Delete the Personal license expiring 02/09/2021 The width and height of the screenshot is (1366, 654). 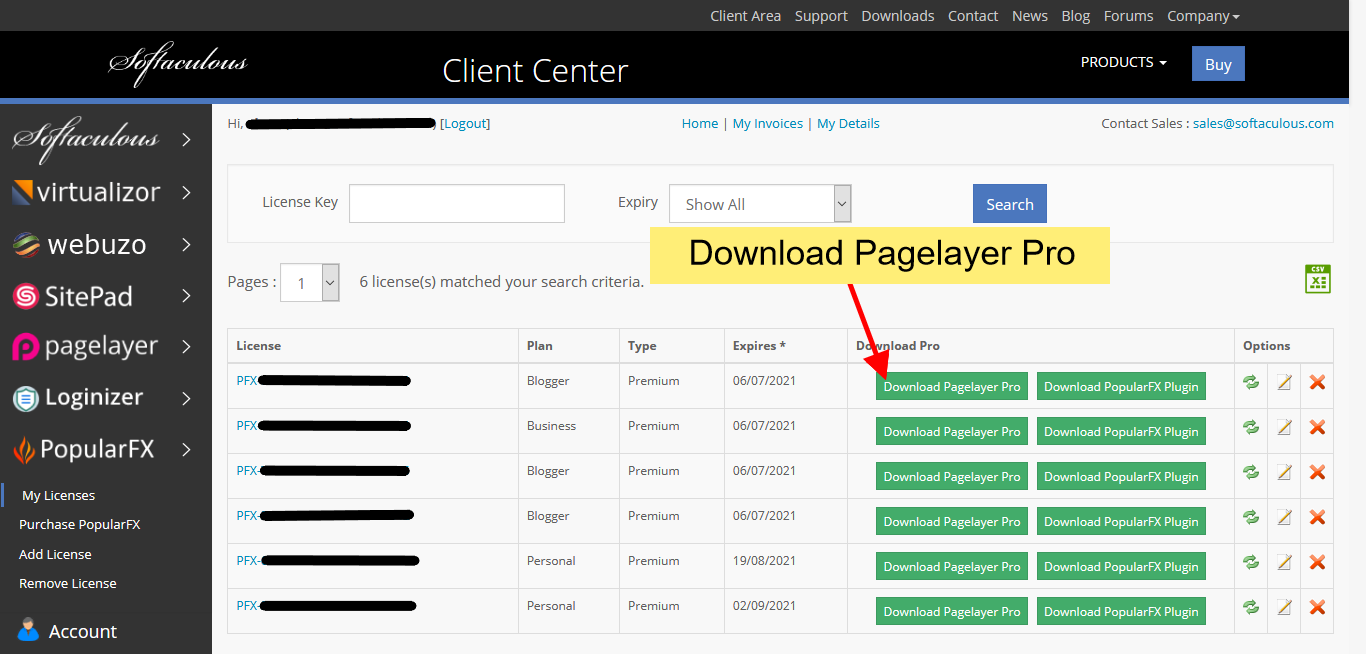(1317, 607)
